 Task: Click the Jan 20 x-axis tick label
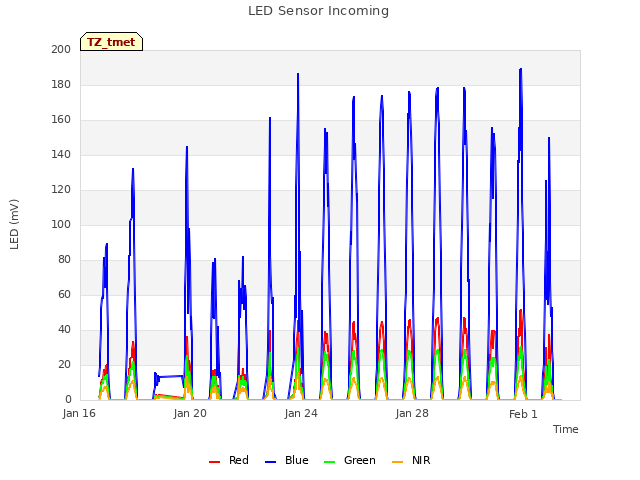(x=190, y=413)
